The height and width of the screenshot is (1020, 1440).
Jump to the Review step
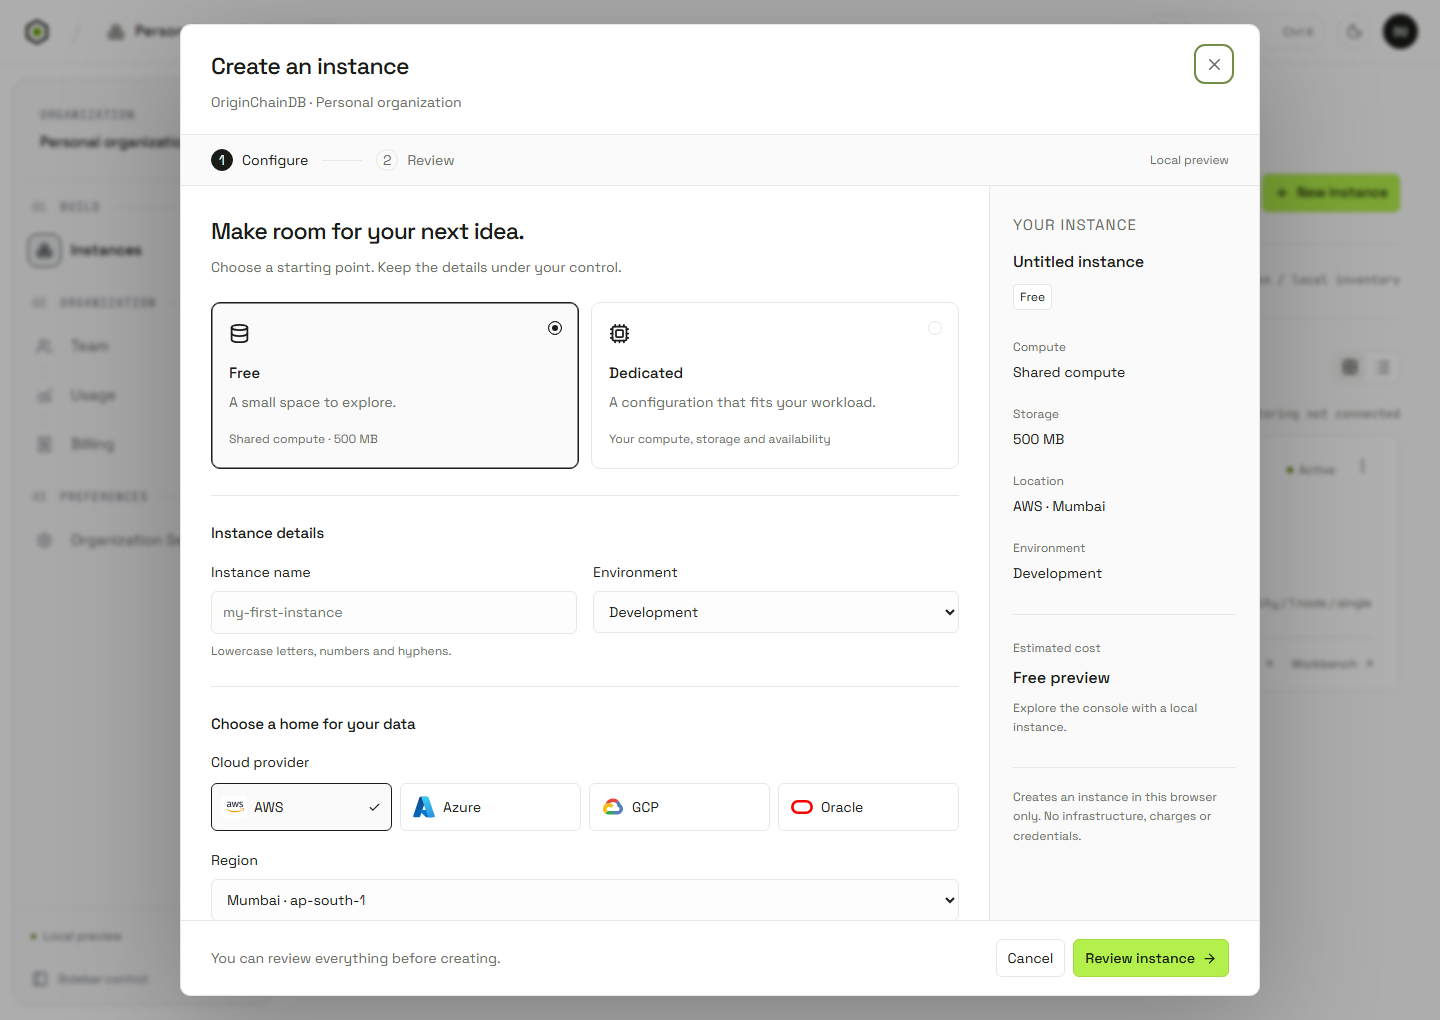click(x=415, y=160)
